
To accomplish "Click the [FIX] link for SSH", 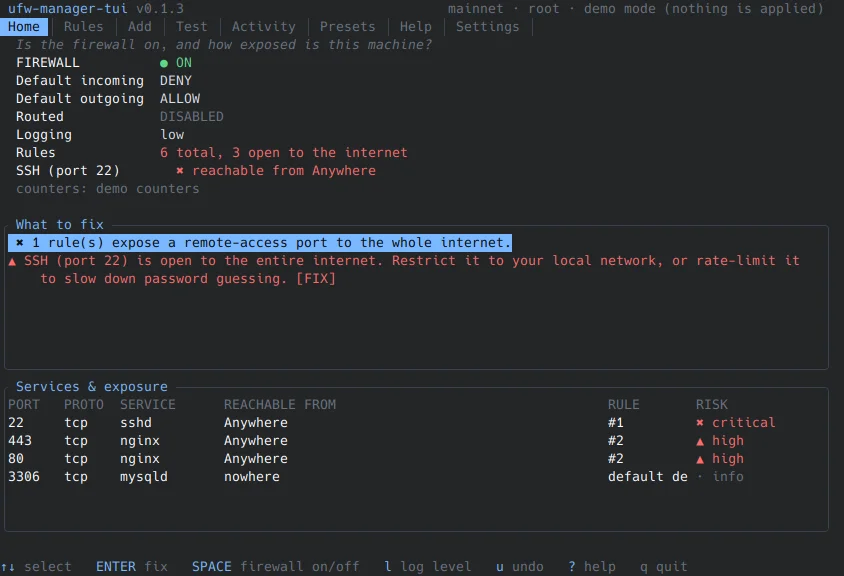I will pos(316,279).
